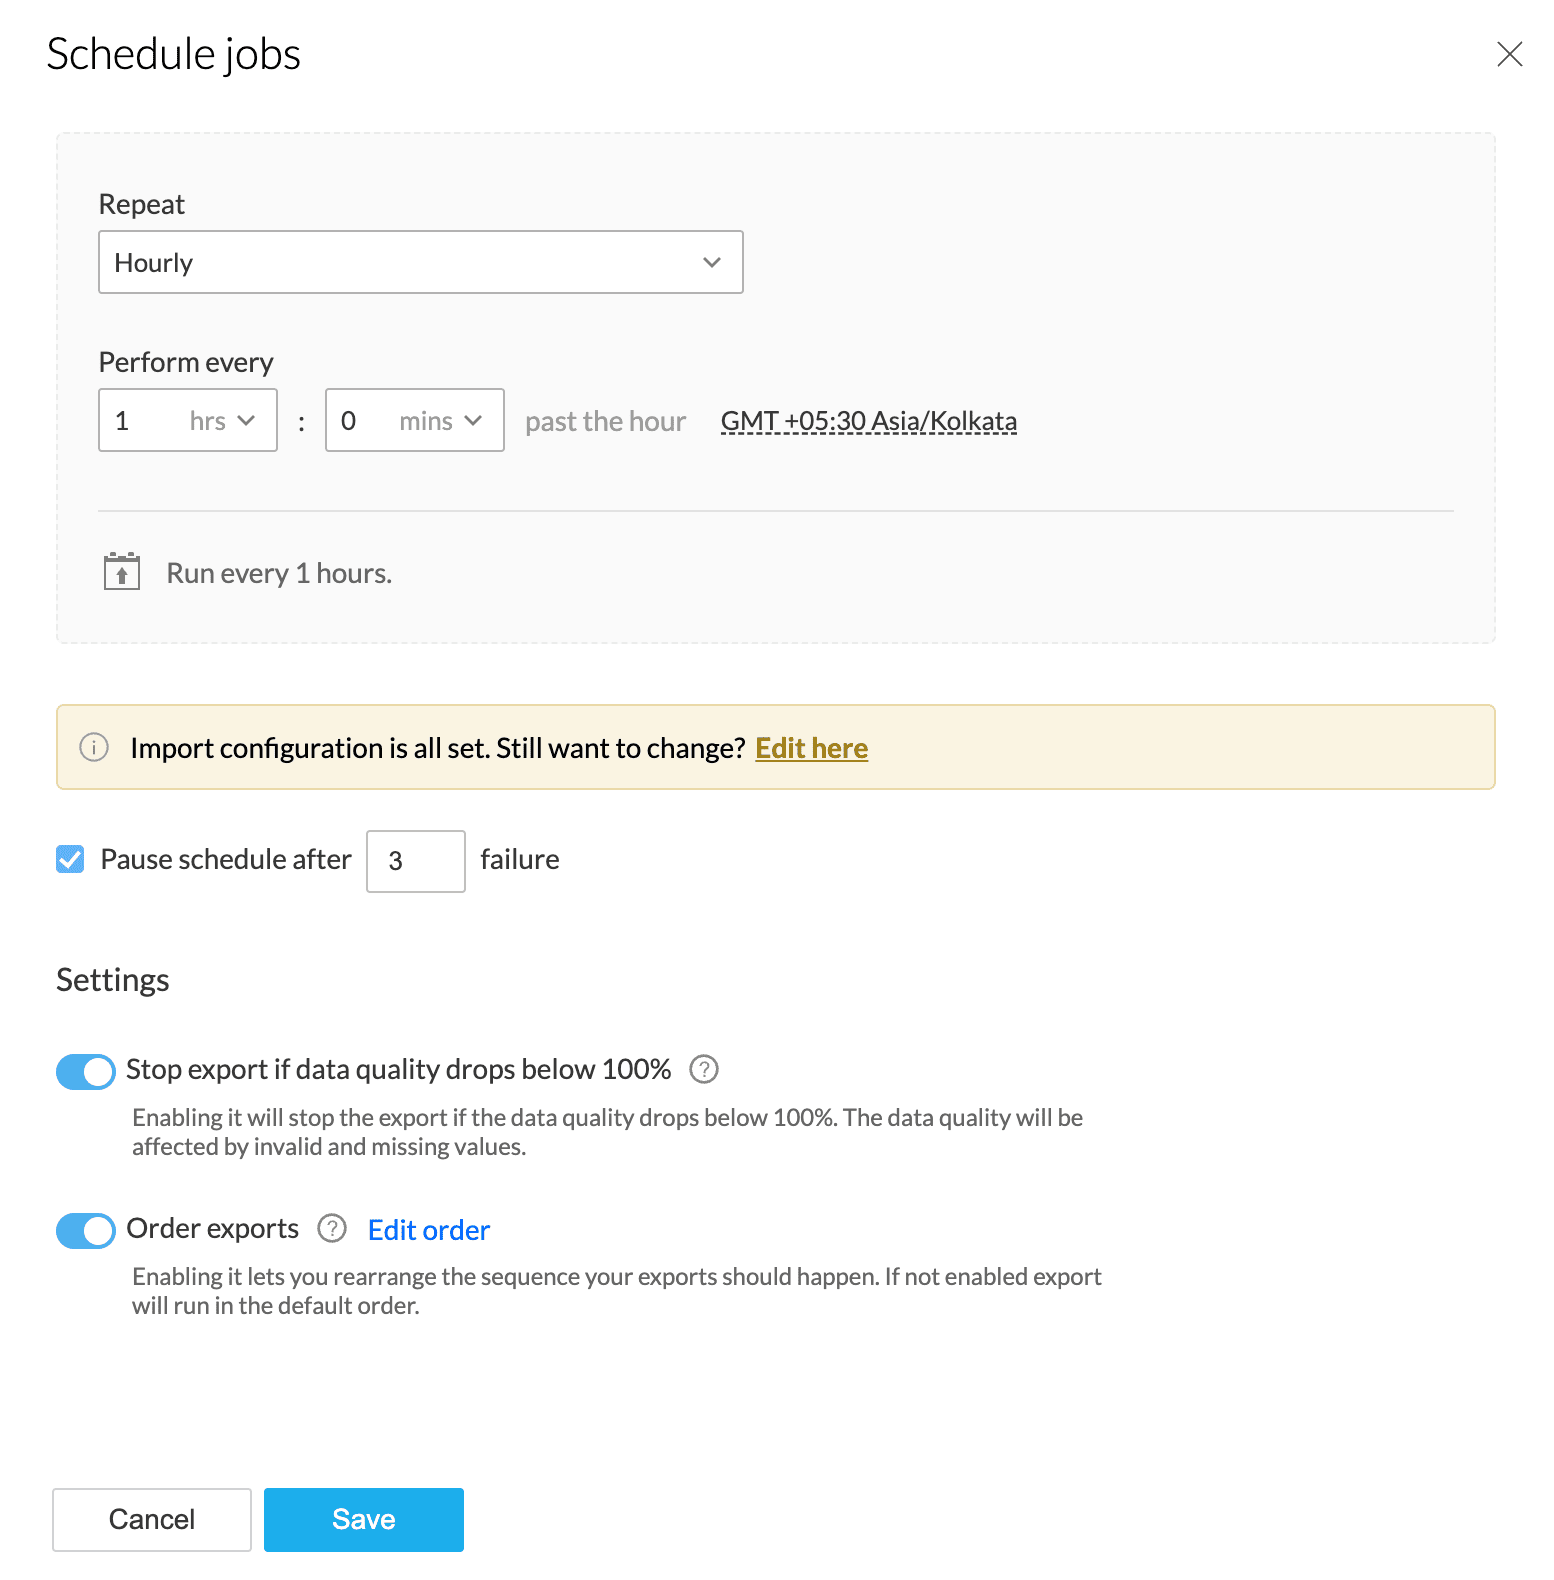Turn off the Order exports toggle
Image resolution: width=1554 pixels, height=1580 pixels.
[x=86, y=1230]
